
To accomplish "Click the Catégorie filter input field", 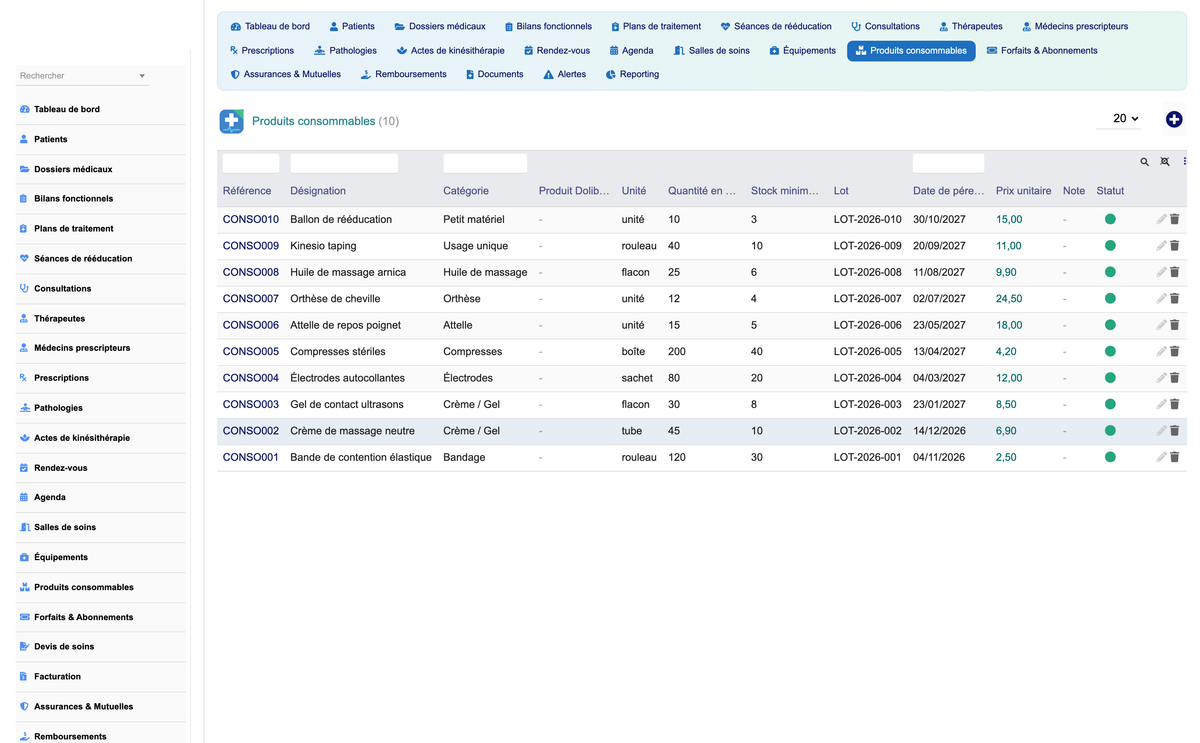I will (485, 163).
